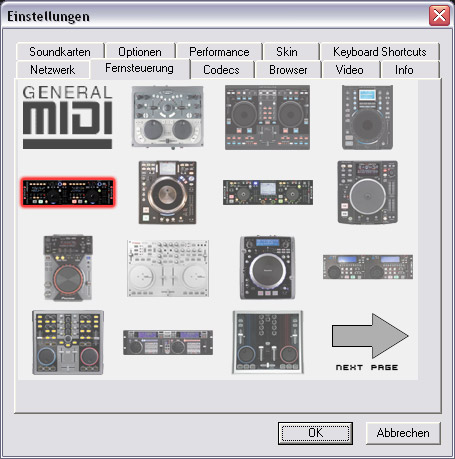455x459 pixels.
Task: Choose the gray dual-jog controller in the top row
Action: coord(168,117)
